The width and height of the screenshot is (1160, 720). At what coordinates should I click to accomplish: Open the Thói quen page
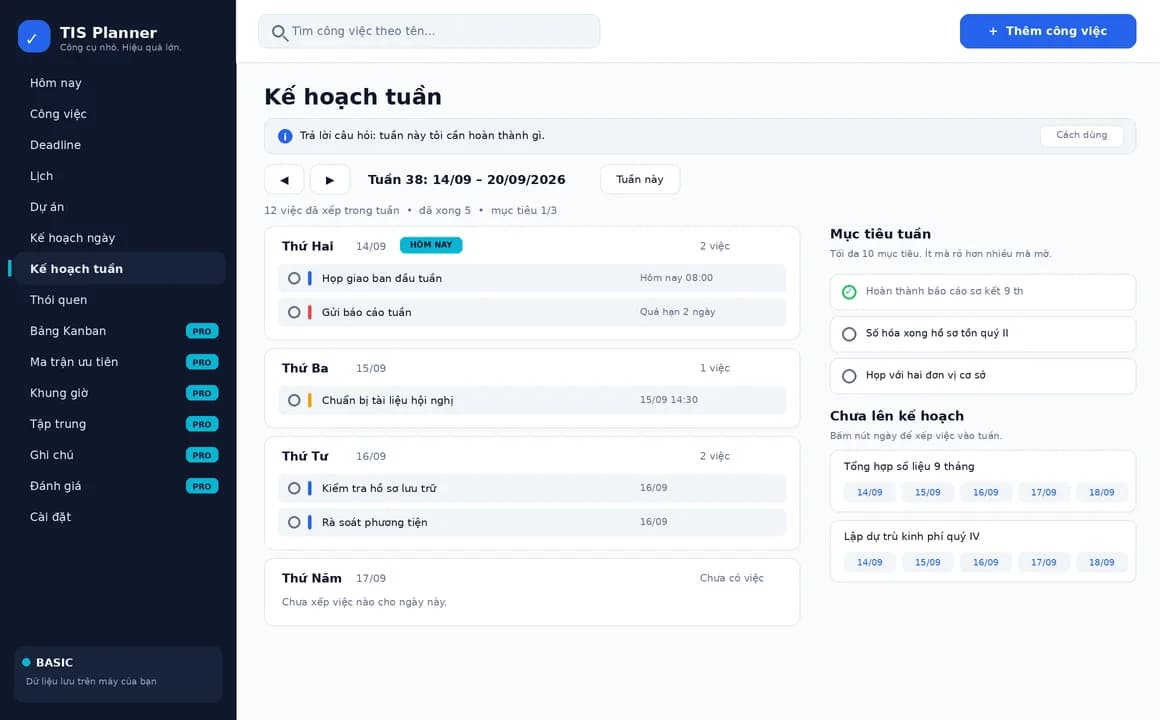coord(120,300)
